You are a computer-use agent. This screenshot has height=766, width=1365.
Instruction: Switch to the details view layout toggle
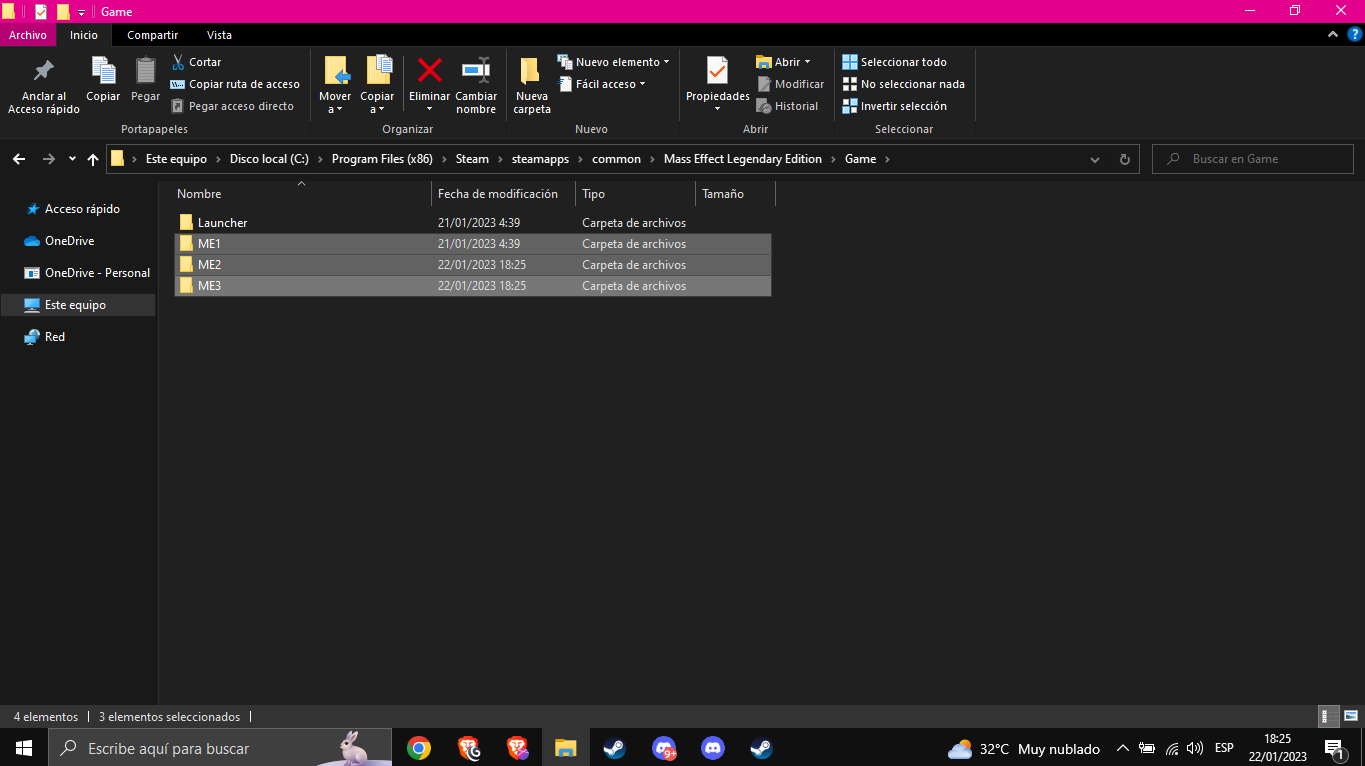coord(1329,716)
